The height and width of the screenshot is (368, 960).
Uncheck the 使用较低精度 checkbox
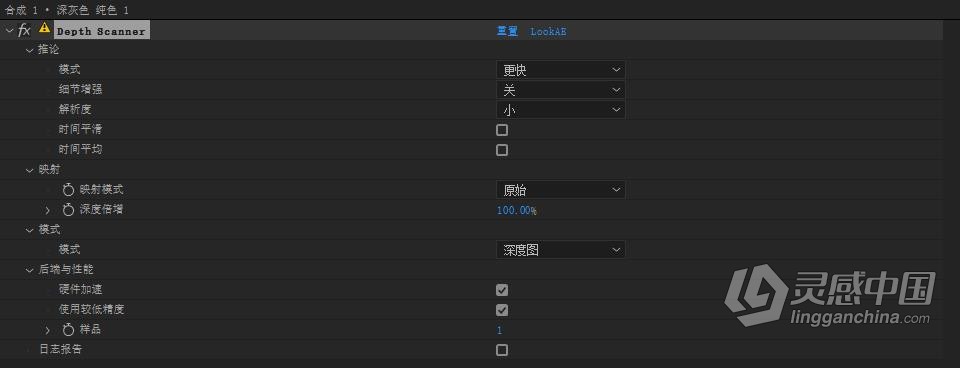(502, 310)
